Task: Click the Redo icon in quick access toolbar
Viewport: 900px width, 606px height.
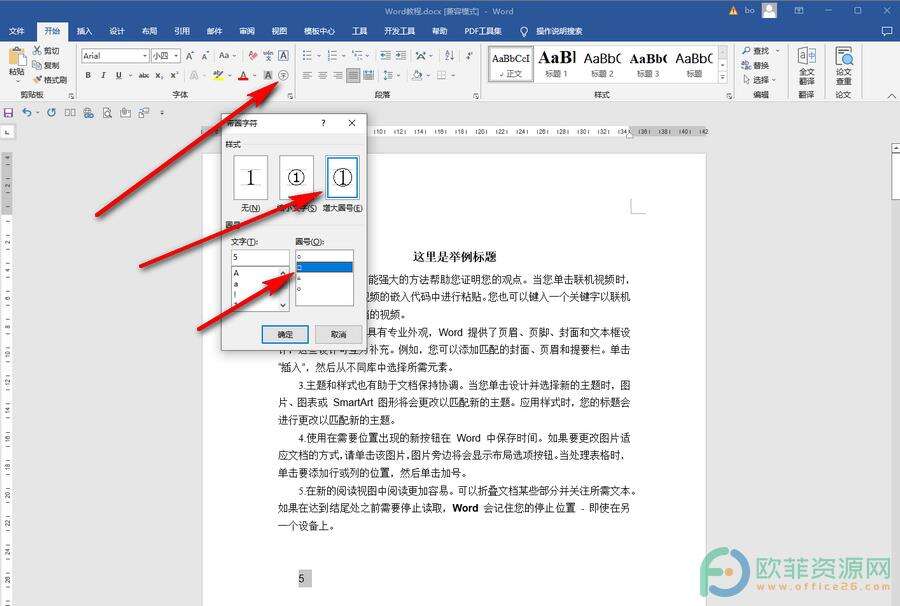Action: point(51,112)
